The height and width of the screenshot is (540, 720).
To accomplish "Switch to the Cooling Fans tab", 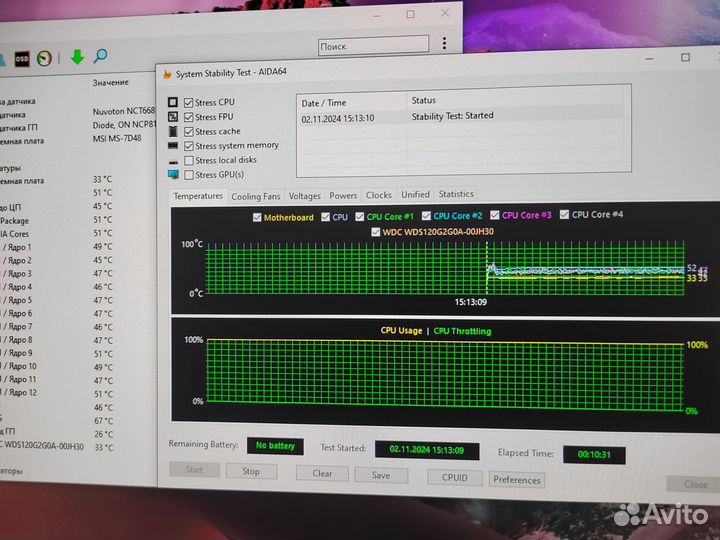I will click(x=256, y=197).
